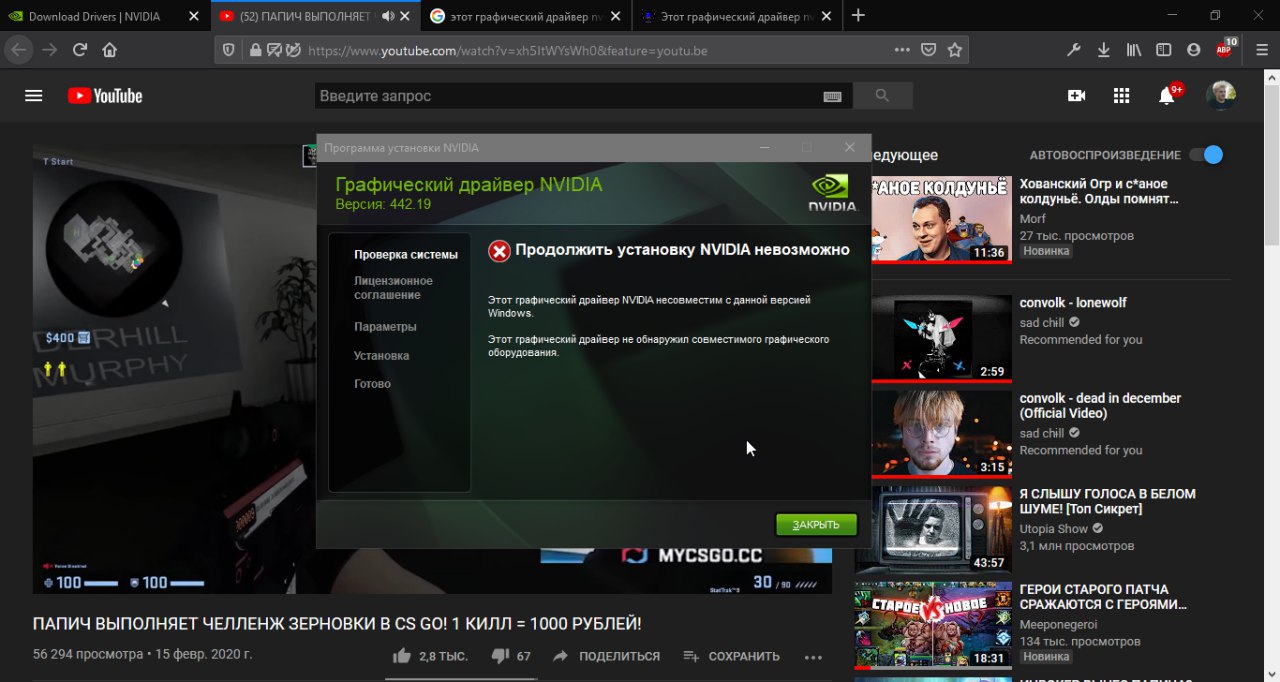
Task: Select 'Готово' step in installer sidebar
Action: click(x=372, y=384)
